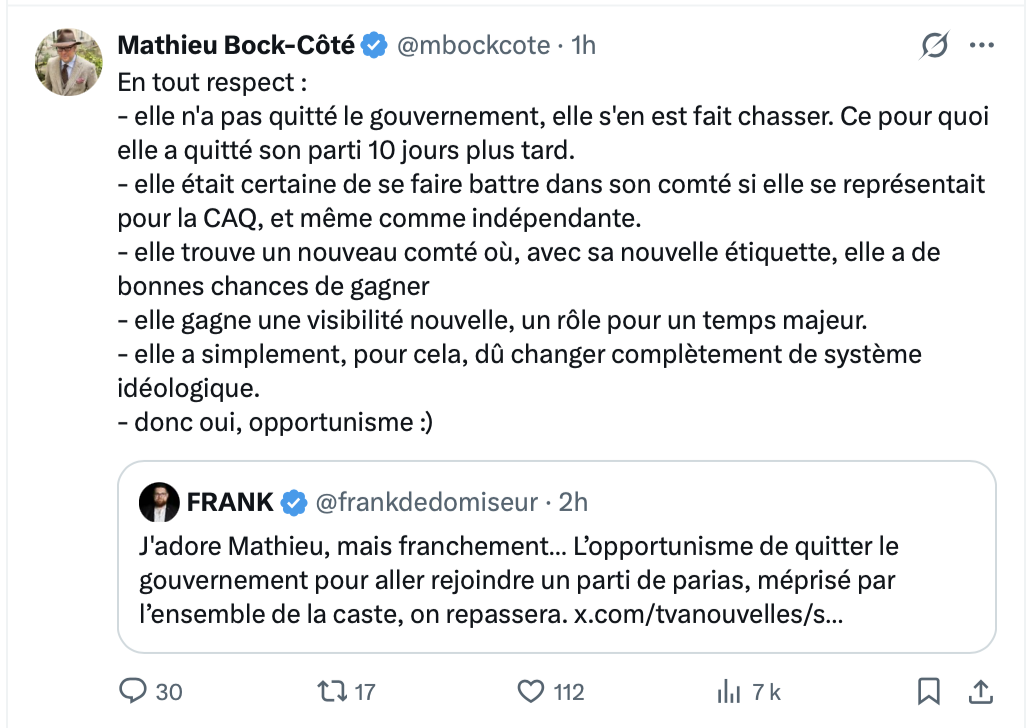This screenshot has width=1028, height=728.
Task: Open the @frankdedomiseur handle
Action: point(427,502)
